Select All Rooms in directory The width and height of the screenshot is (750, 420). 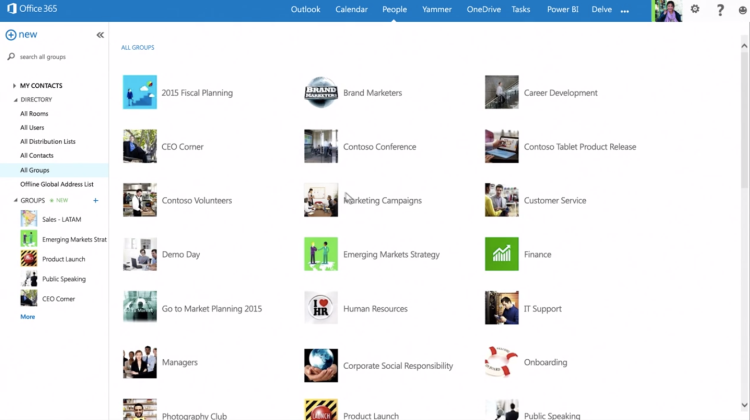tap(34, 113)
